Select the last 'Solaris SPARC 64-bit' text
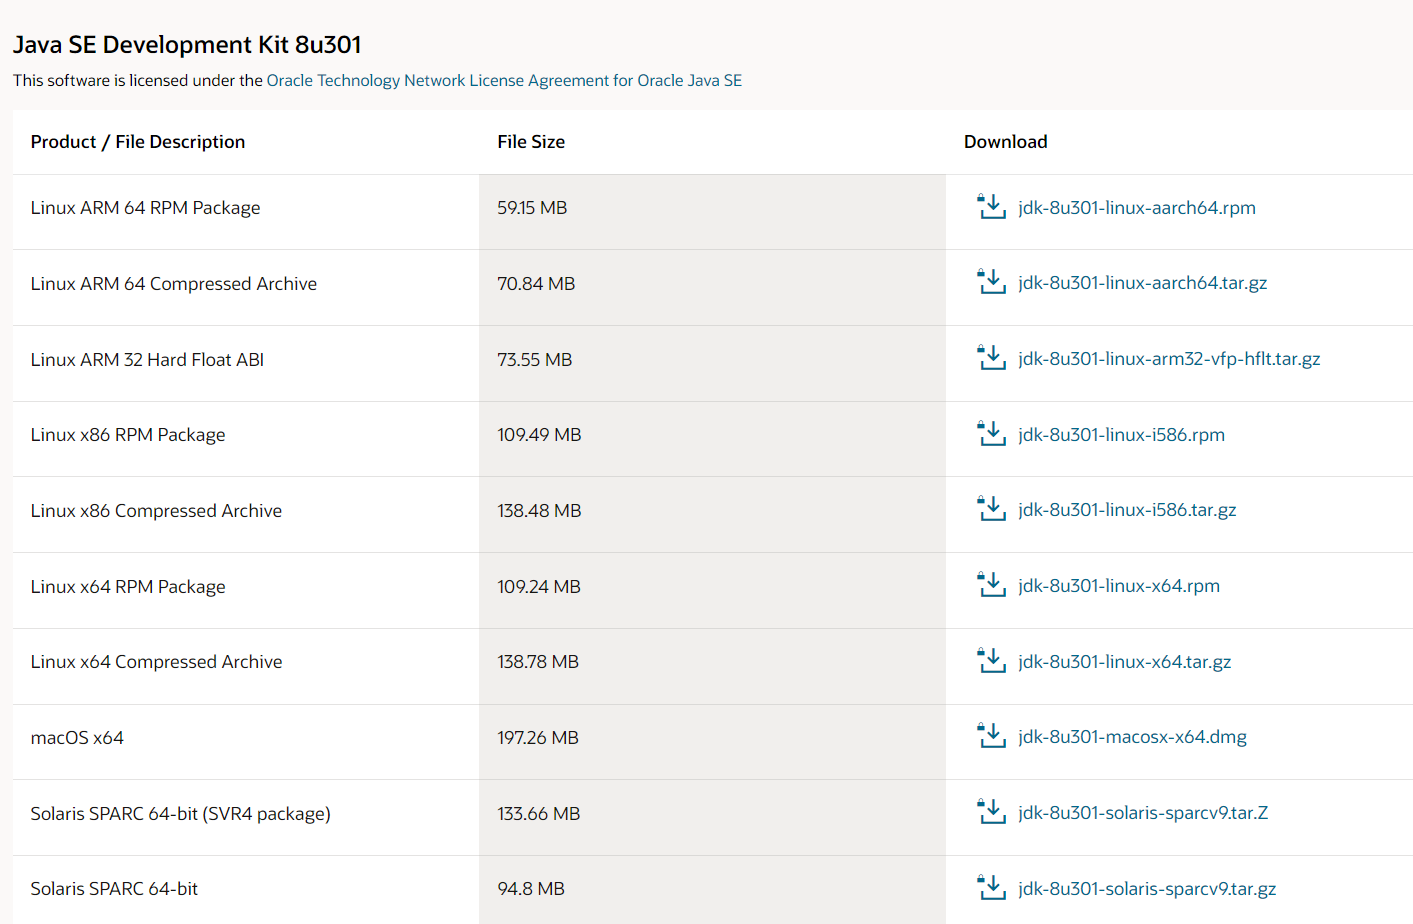 tap(114, 889)
